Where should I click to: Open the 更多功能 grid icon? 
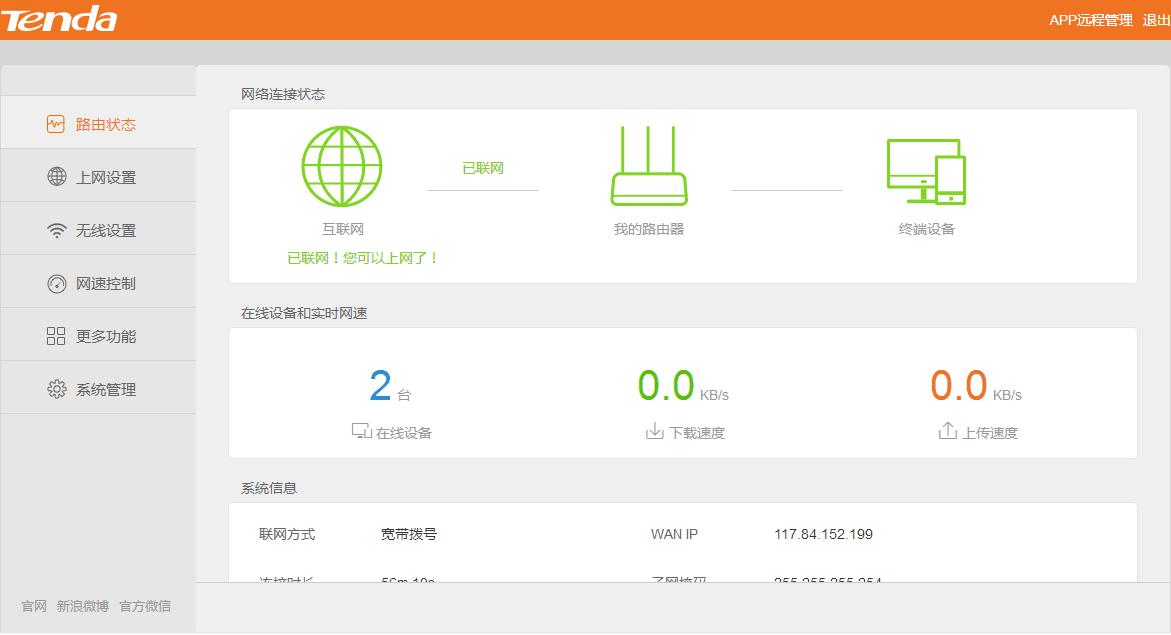56,336
